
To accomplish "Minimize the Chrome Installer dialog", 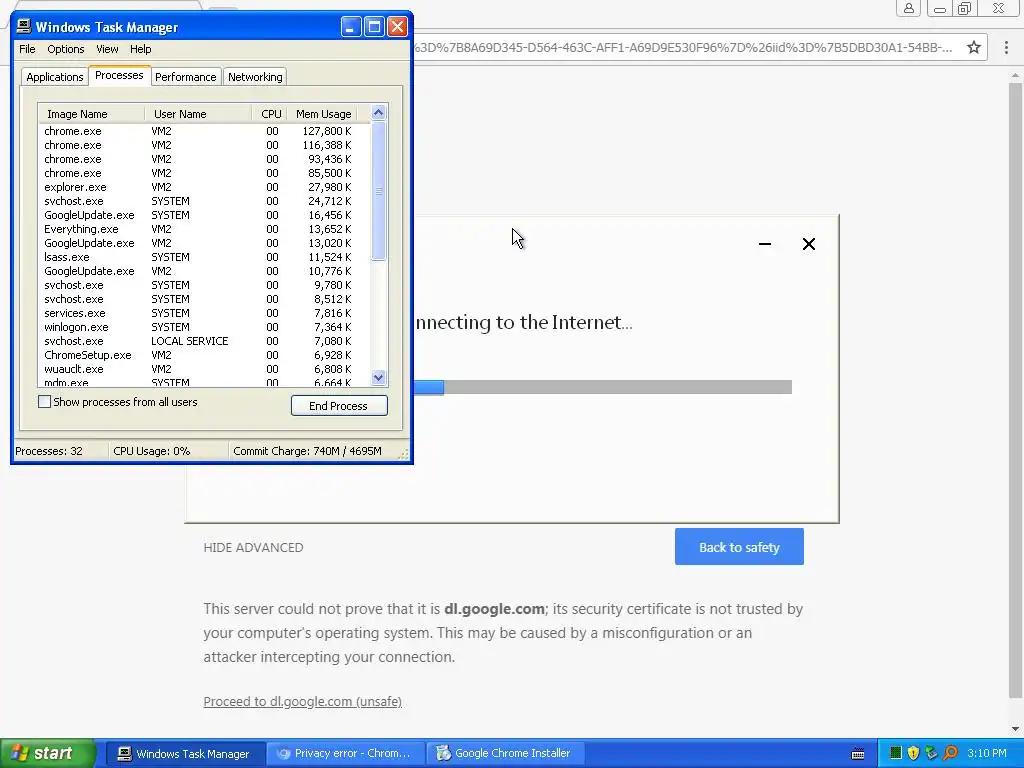I will [765, 244].
